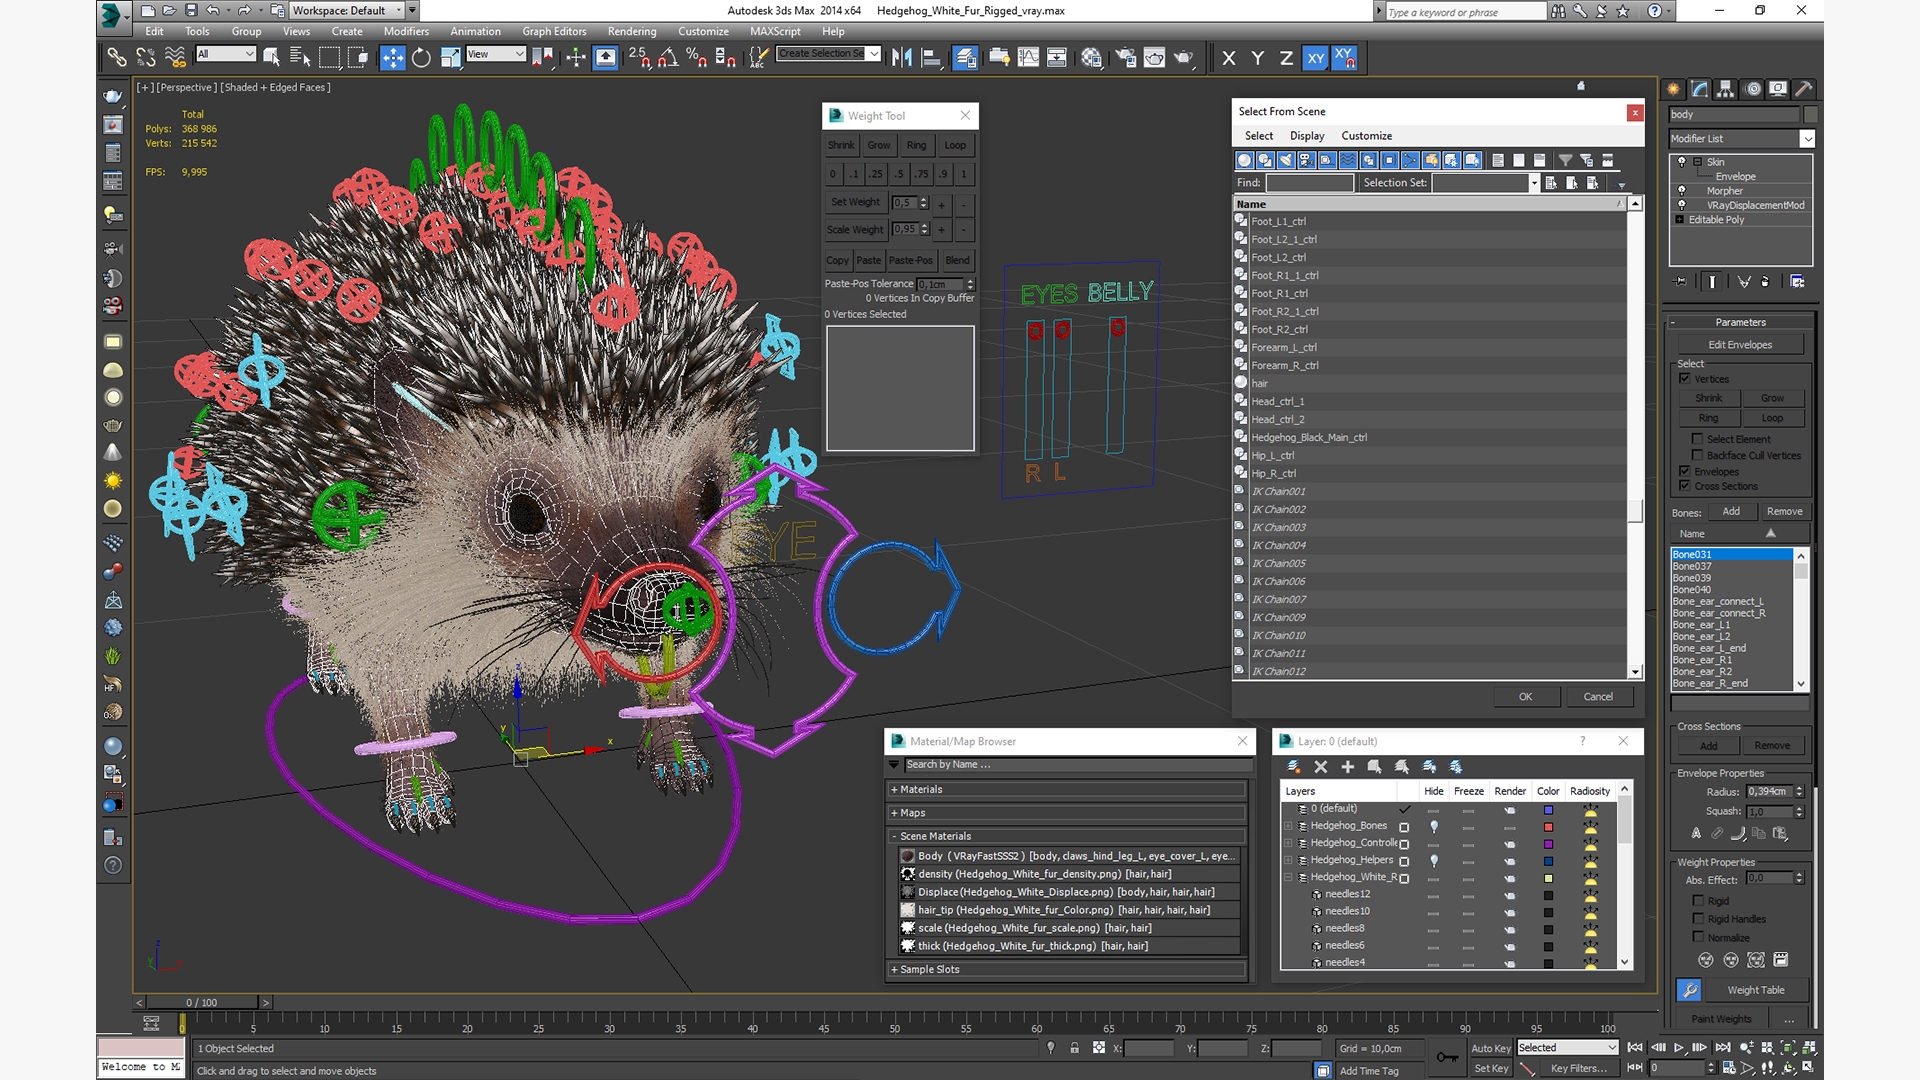Image resolution: width=1920 pixels, height=1080 pixels.
Task: Open the Hierarchy command panel tab
Action: pos(1726,89)
